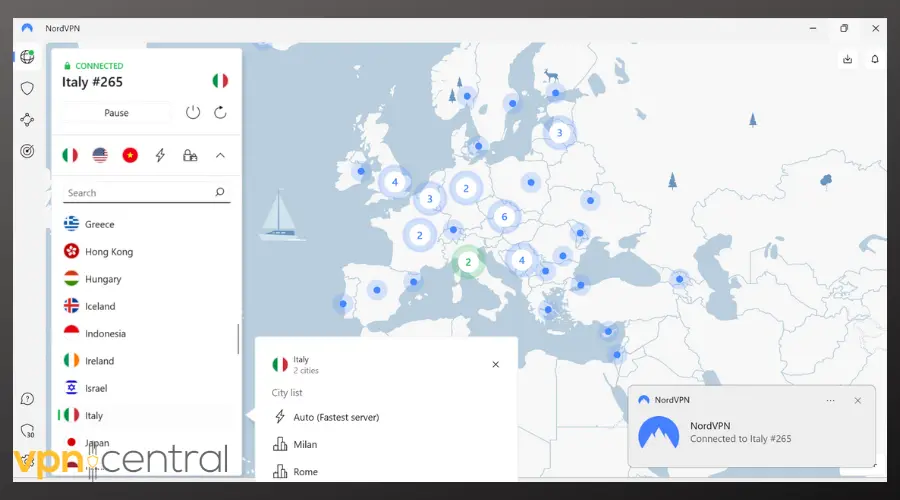Click the France cluster marked 2
This screenshot has width=900, height=500.
(x=420, y=235)
